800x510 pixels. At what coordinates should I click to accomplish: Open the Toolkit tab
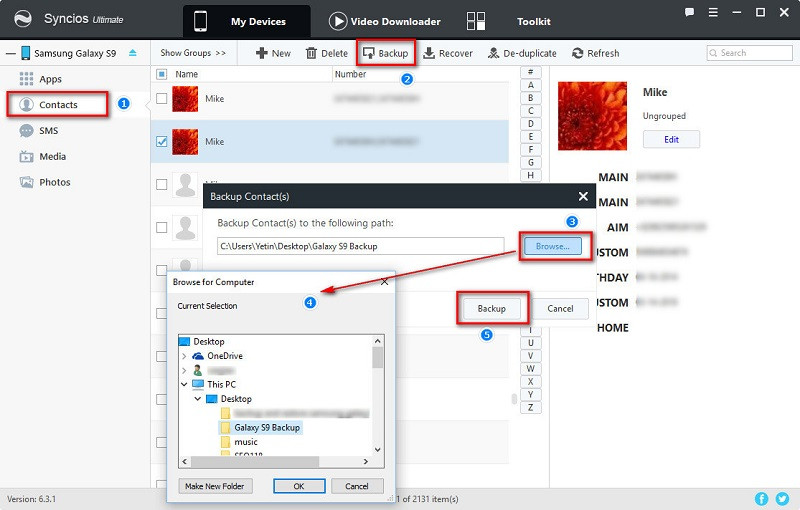click(533, 21)
